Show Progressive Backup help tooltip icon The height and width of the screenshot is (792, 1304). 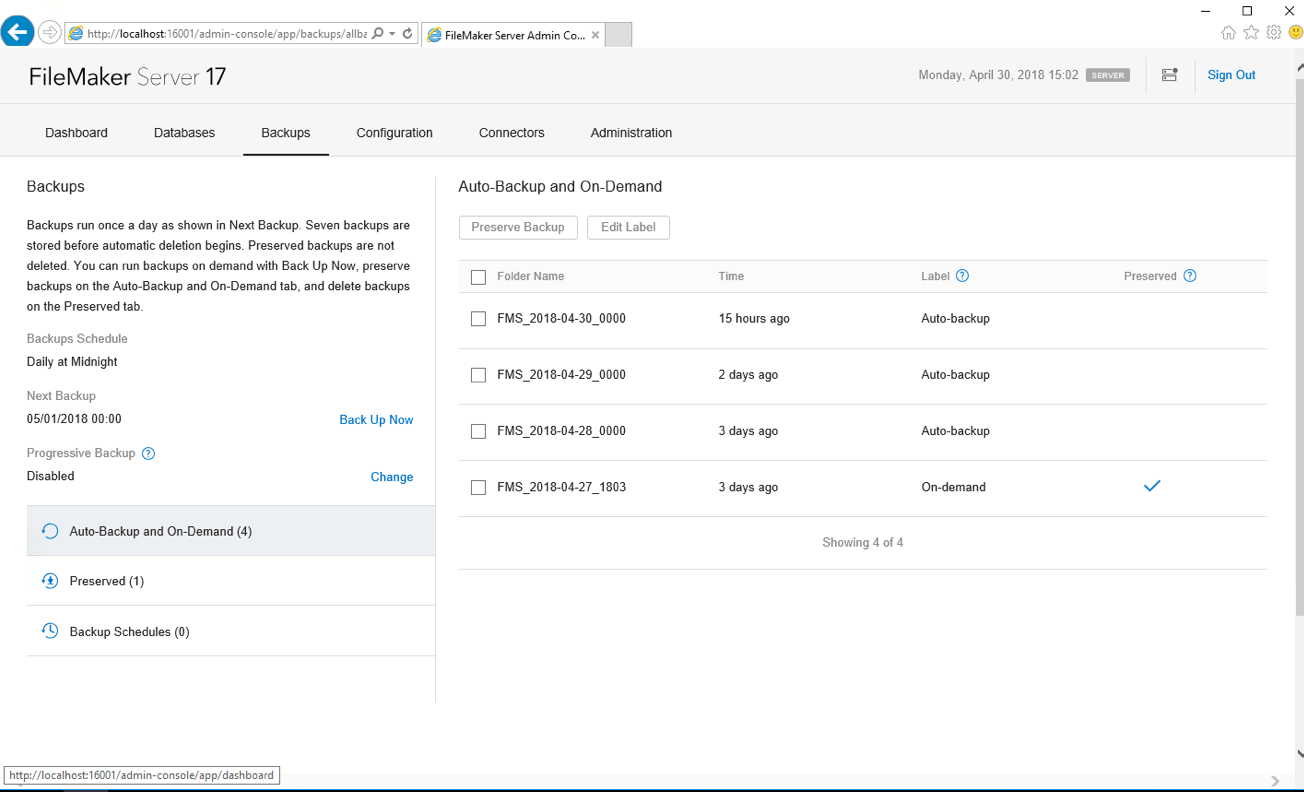click(x=148, y=453)
